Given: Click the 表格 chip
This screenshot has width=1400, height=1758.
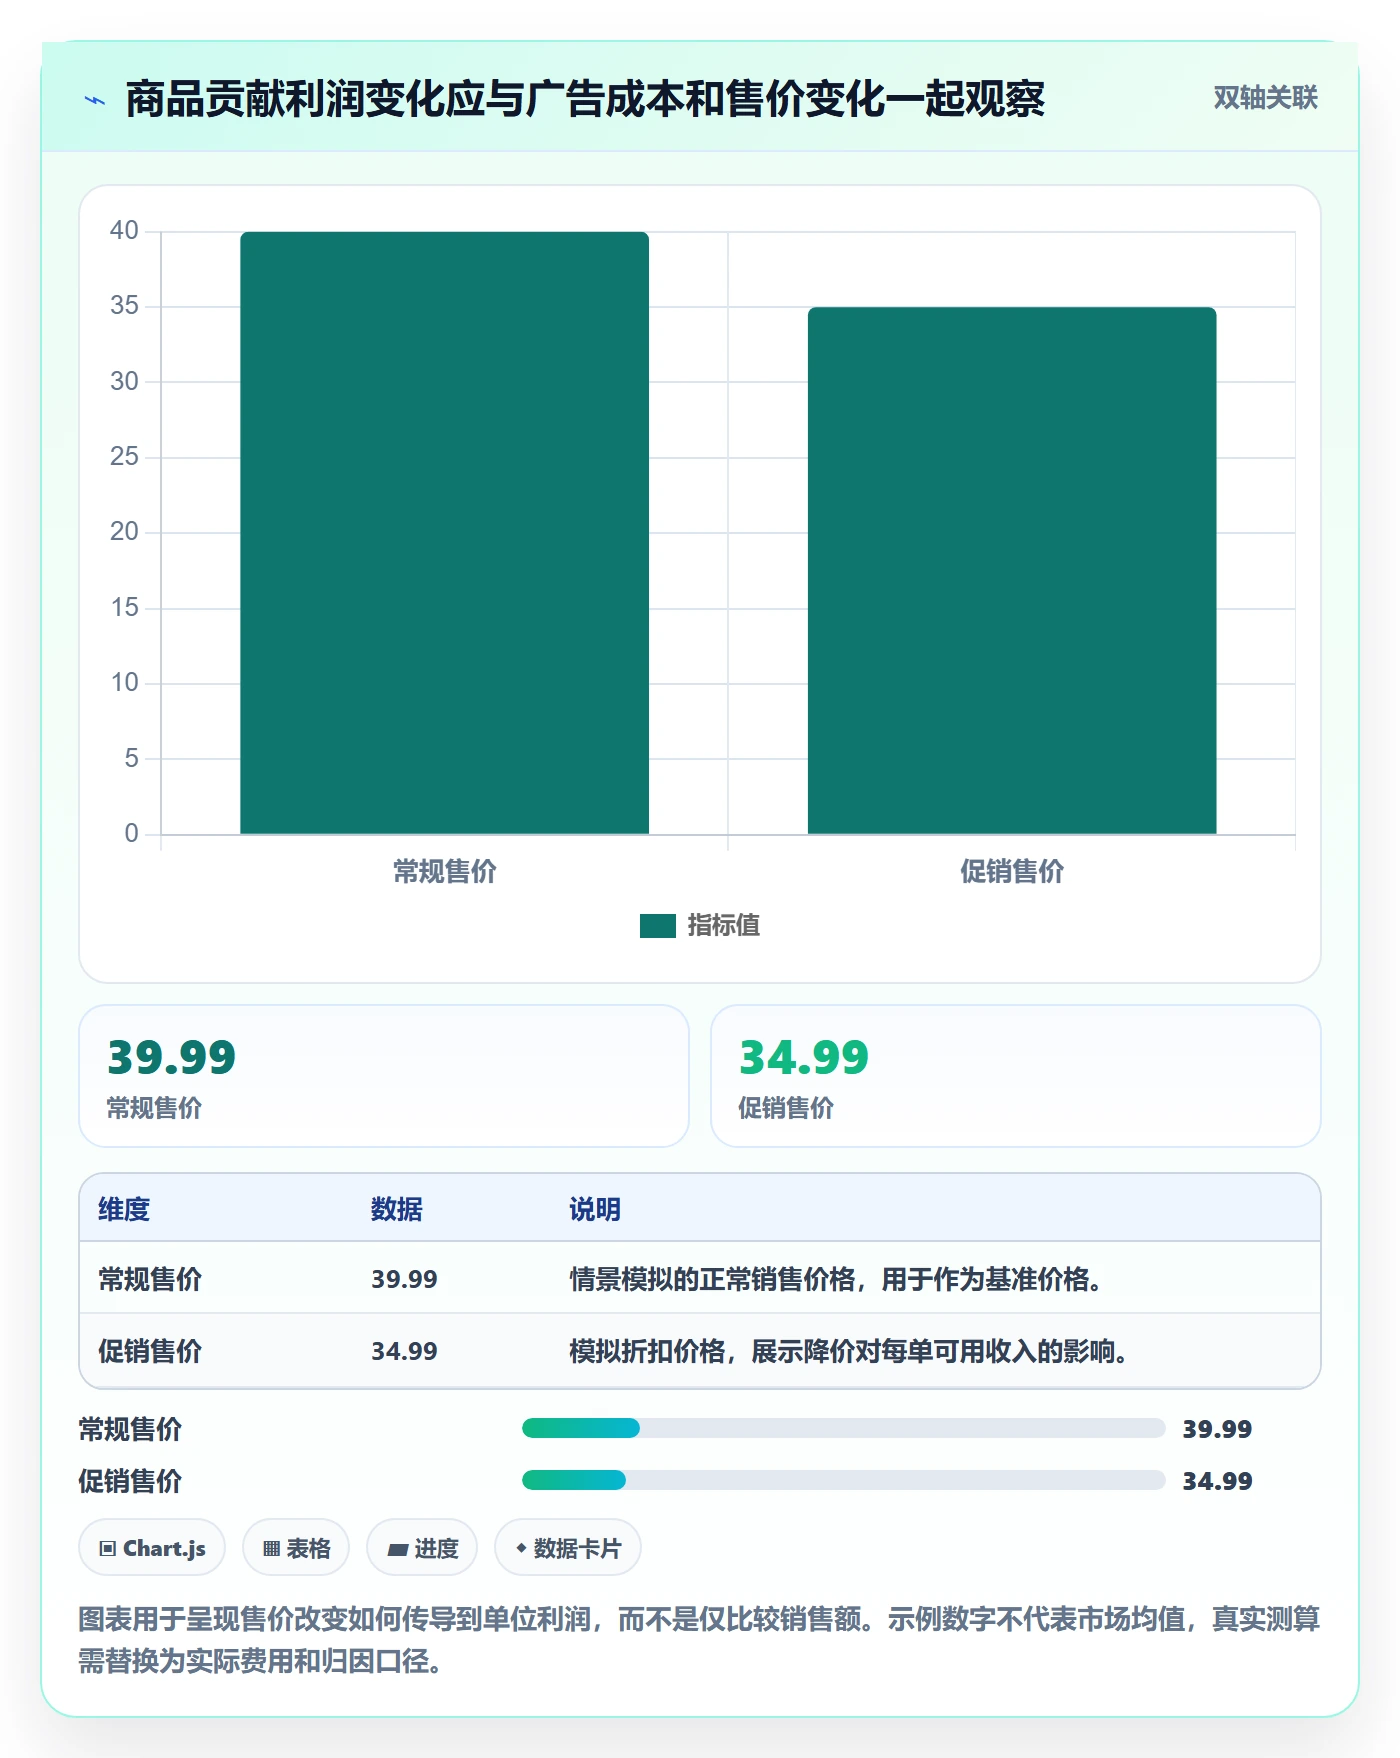Looking at the screenshot, I should 296,1548.
